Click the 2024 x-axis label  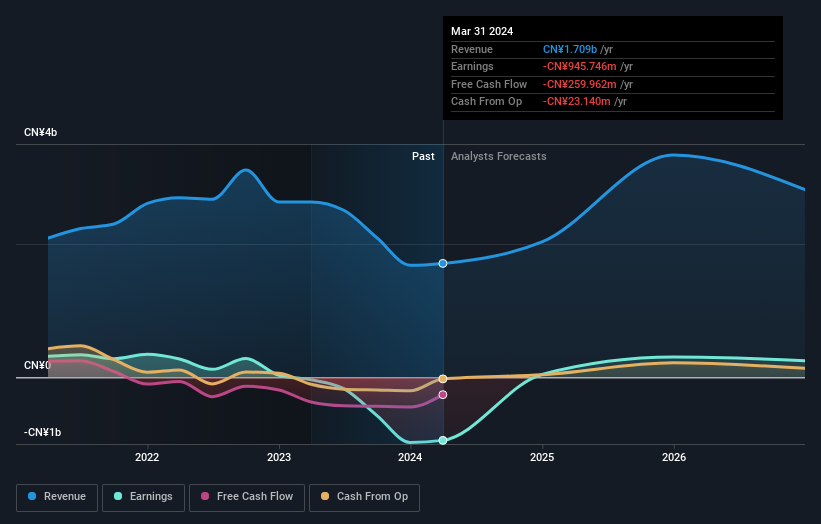point(410,458)
